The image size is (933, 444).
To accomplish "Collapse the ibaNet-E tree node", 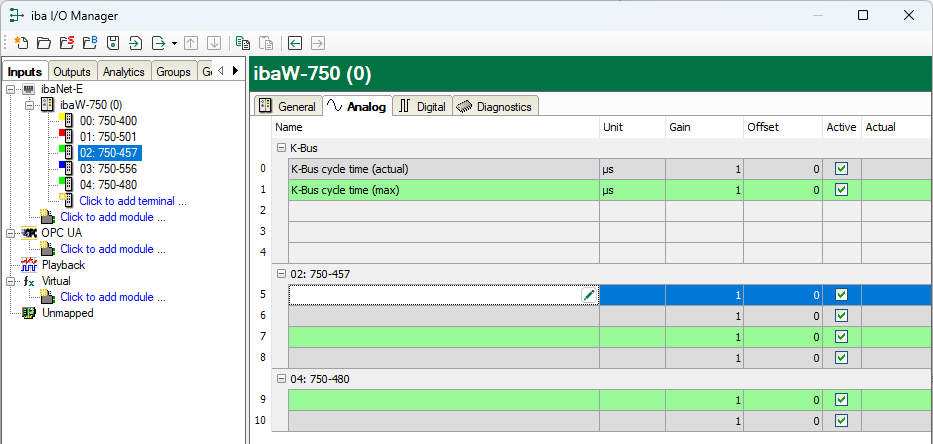I will click(x=11, y=89).
